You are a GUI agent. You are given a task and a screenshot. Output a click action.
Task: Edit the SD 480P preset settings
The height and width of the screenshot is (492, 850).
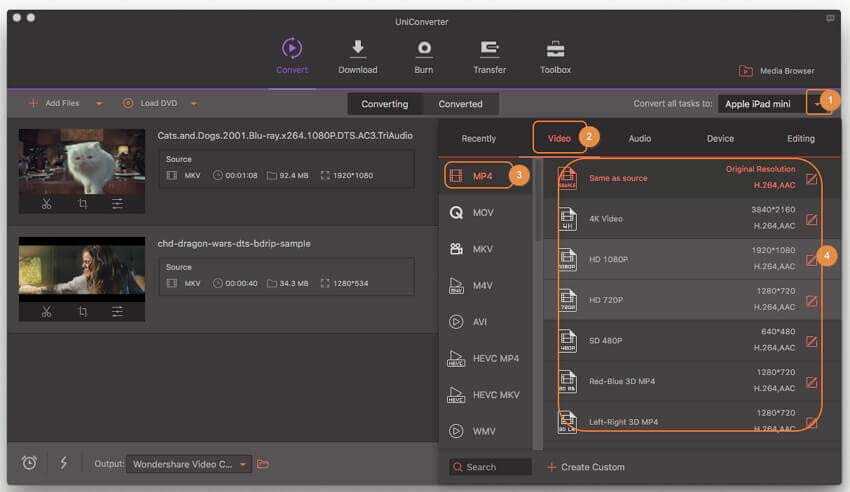811,341
